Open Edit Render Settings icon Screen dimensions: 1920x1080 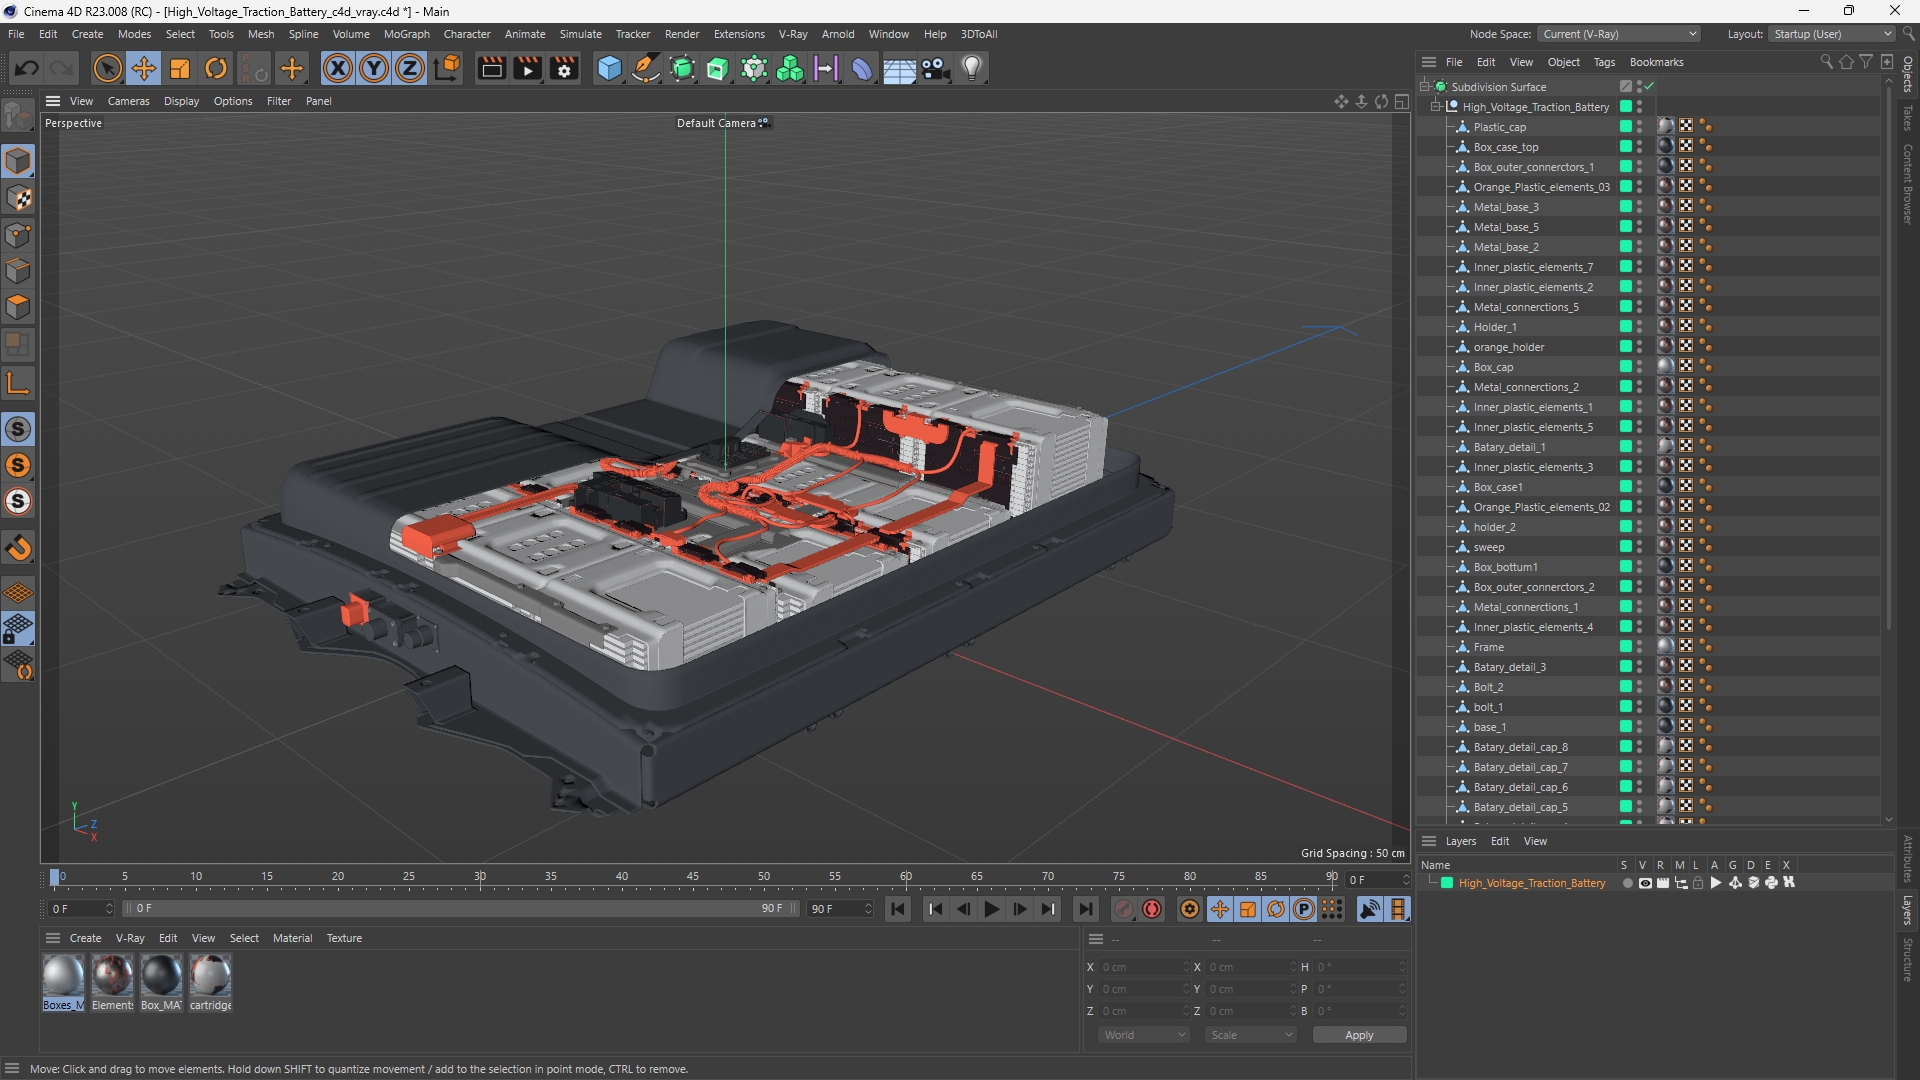[x=564, y=68]
